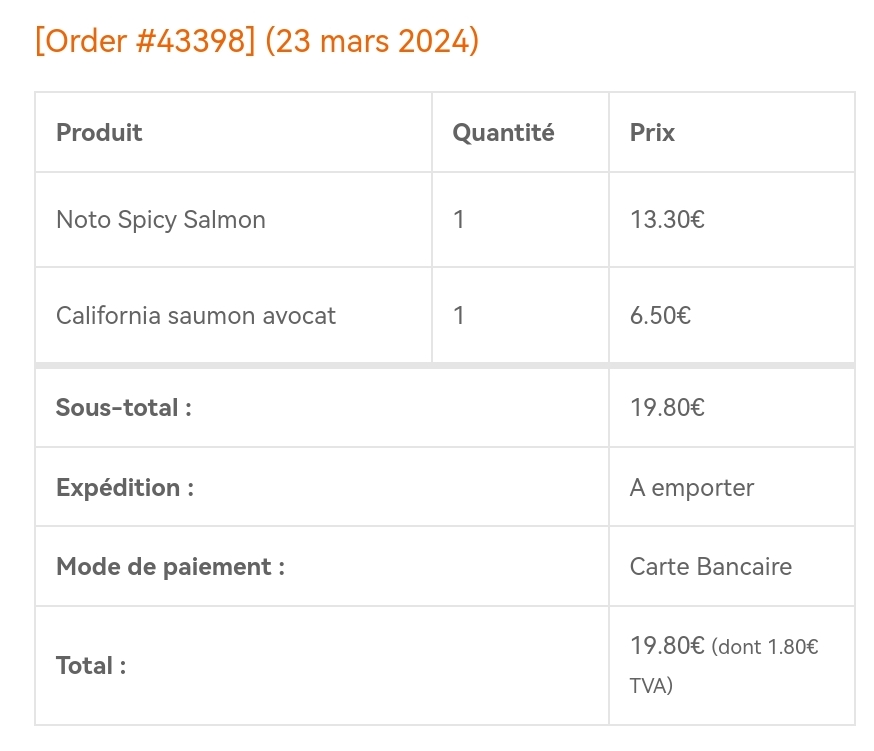Click the Expédition label
This screenshot has width=874, height=751.
pos(125,488)
